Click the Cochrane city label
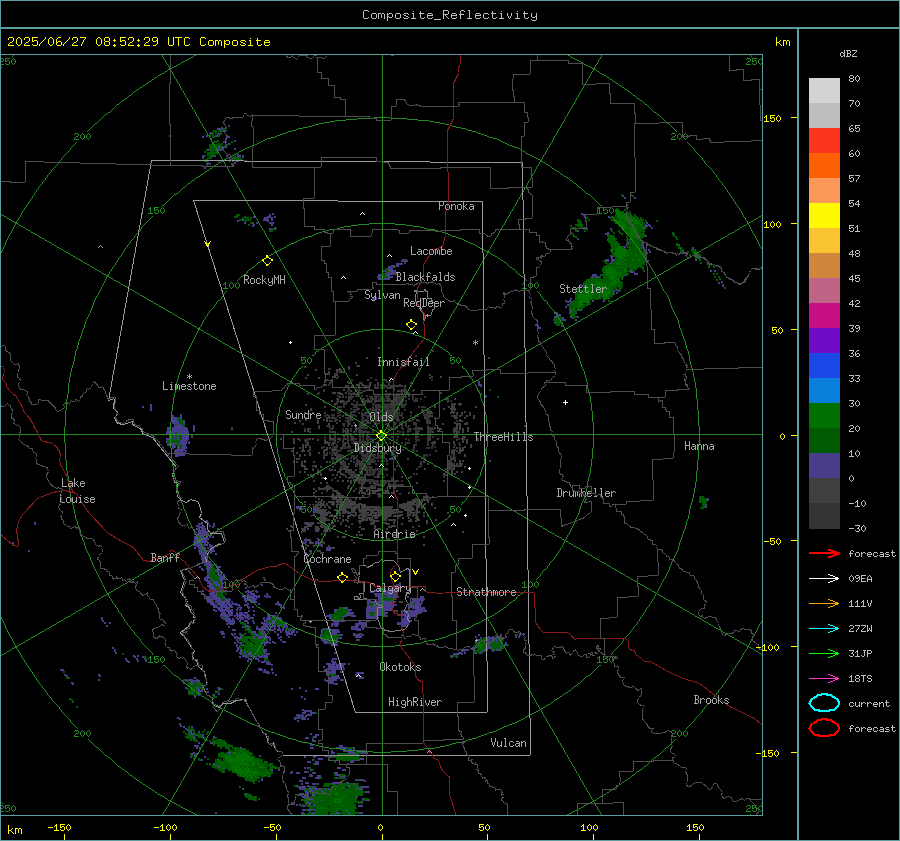 (327, 559)
